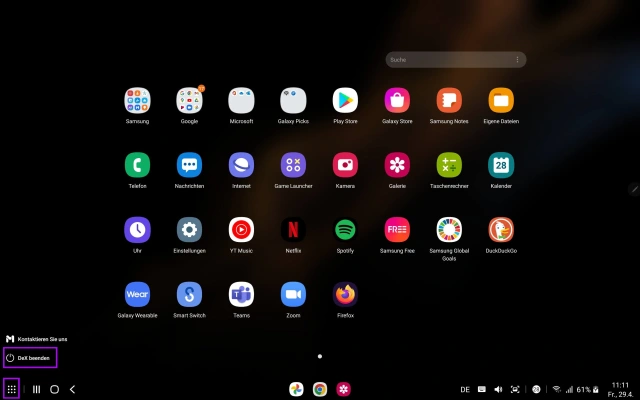
Task: Launch Zoom
Action: click(x=293, y=294)
